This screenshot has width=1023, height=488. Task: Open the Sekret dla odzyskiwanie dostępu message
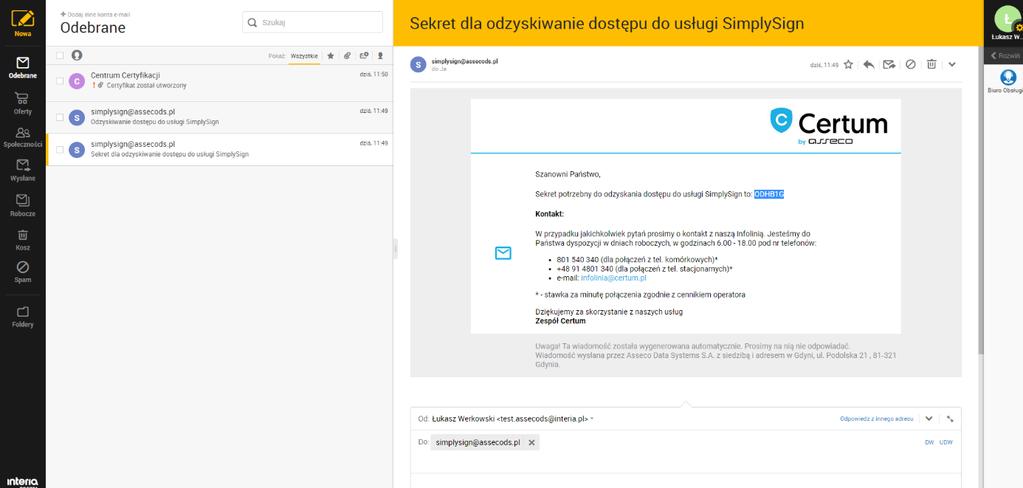tap(220, 149)
